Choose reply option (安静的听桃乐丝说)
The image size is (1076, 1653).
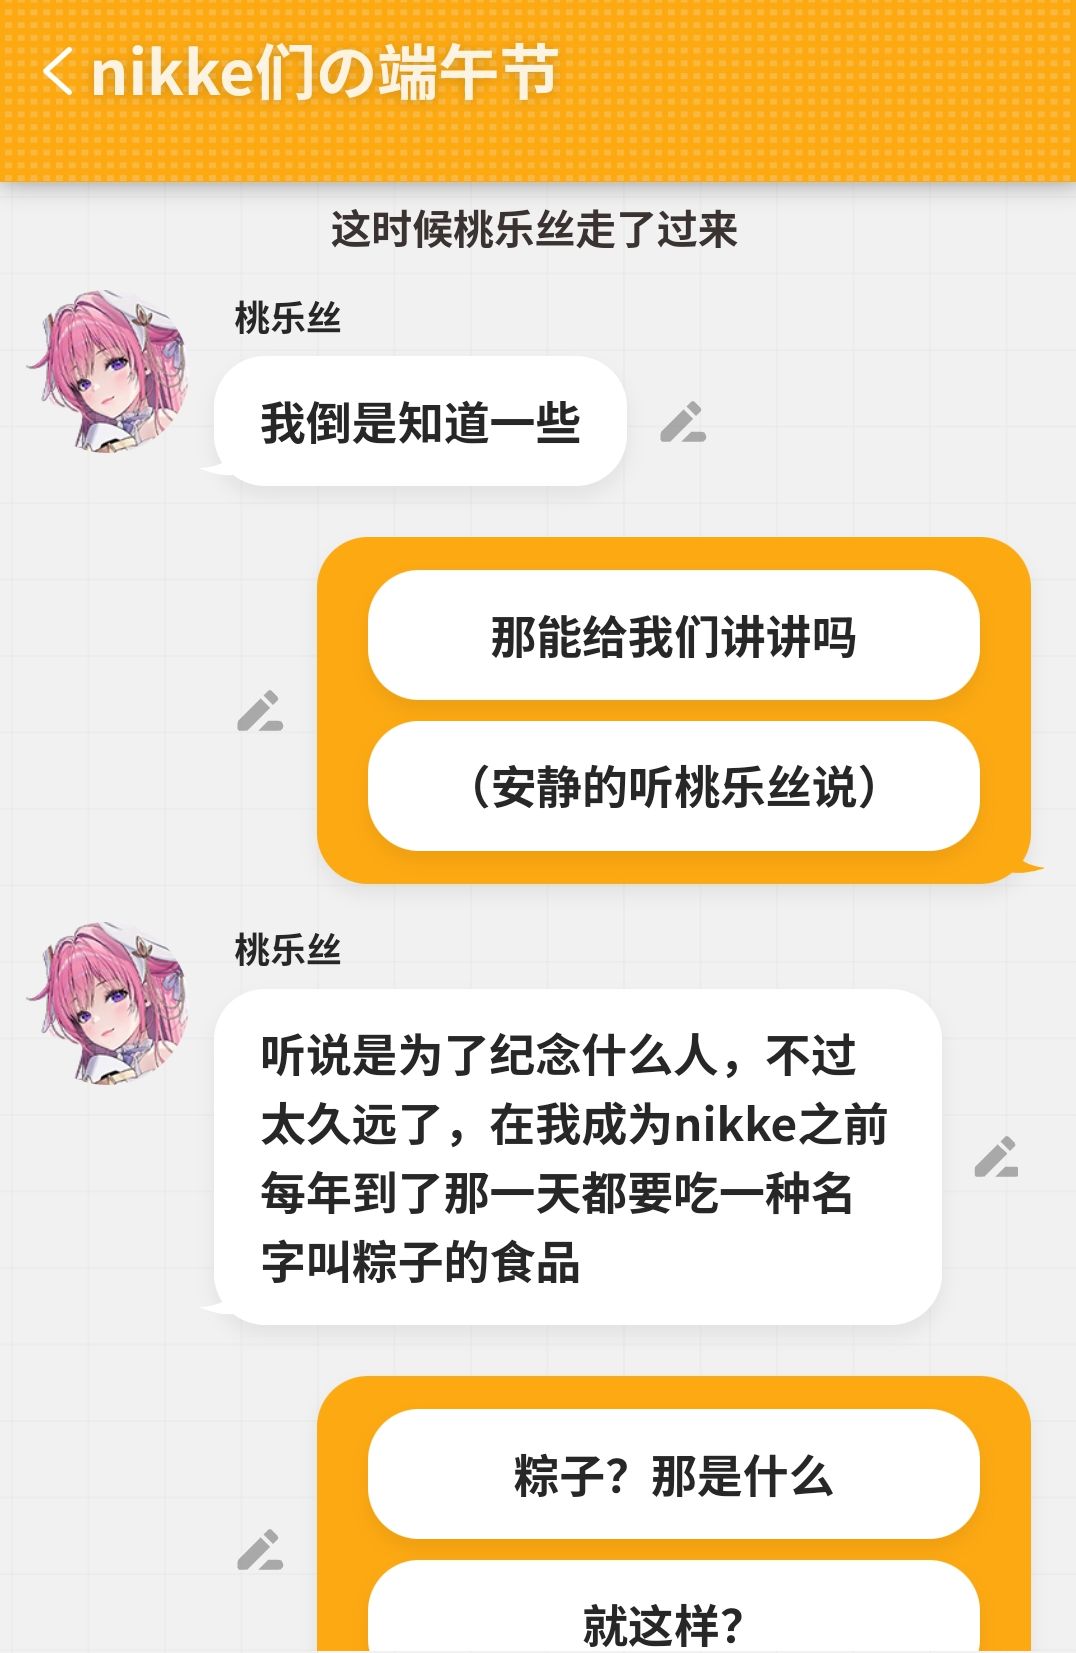click(x=673, y=786)
